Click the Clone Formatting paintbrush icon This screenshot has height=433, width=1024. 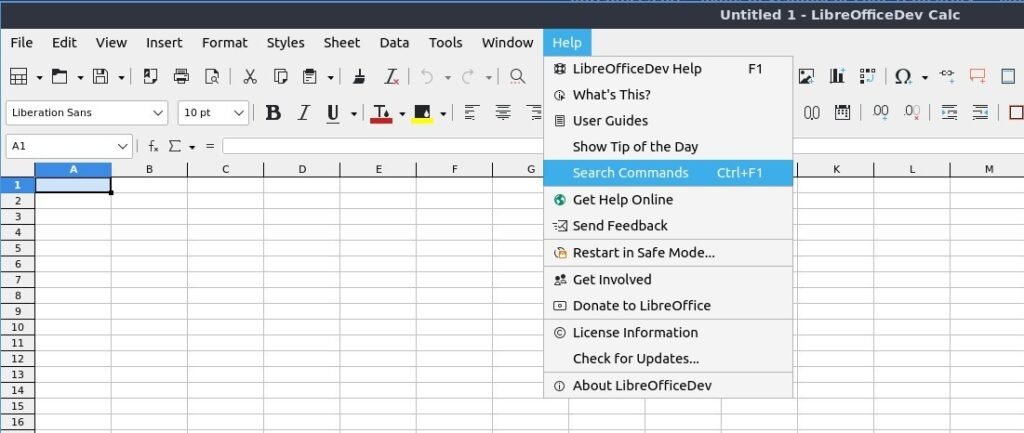[360, 76]
